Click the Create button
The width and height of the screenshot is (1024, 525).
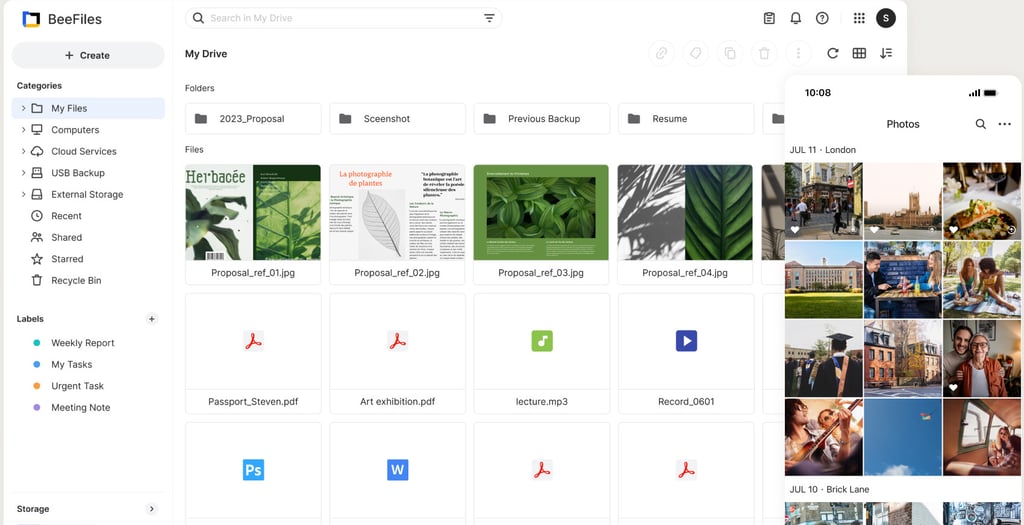[x=88, y=56]
